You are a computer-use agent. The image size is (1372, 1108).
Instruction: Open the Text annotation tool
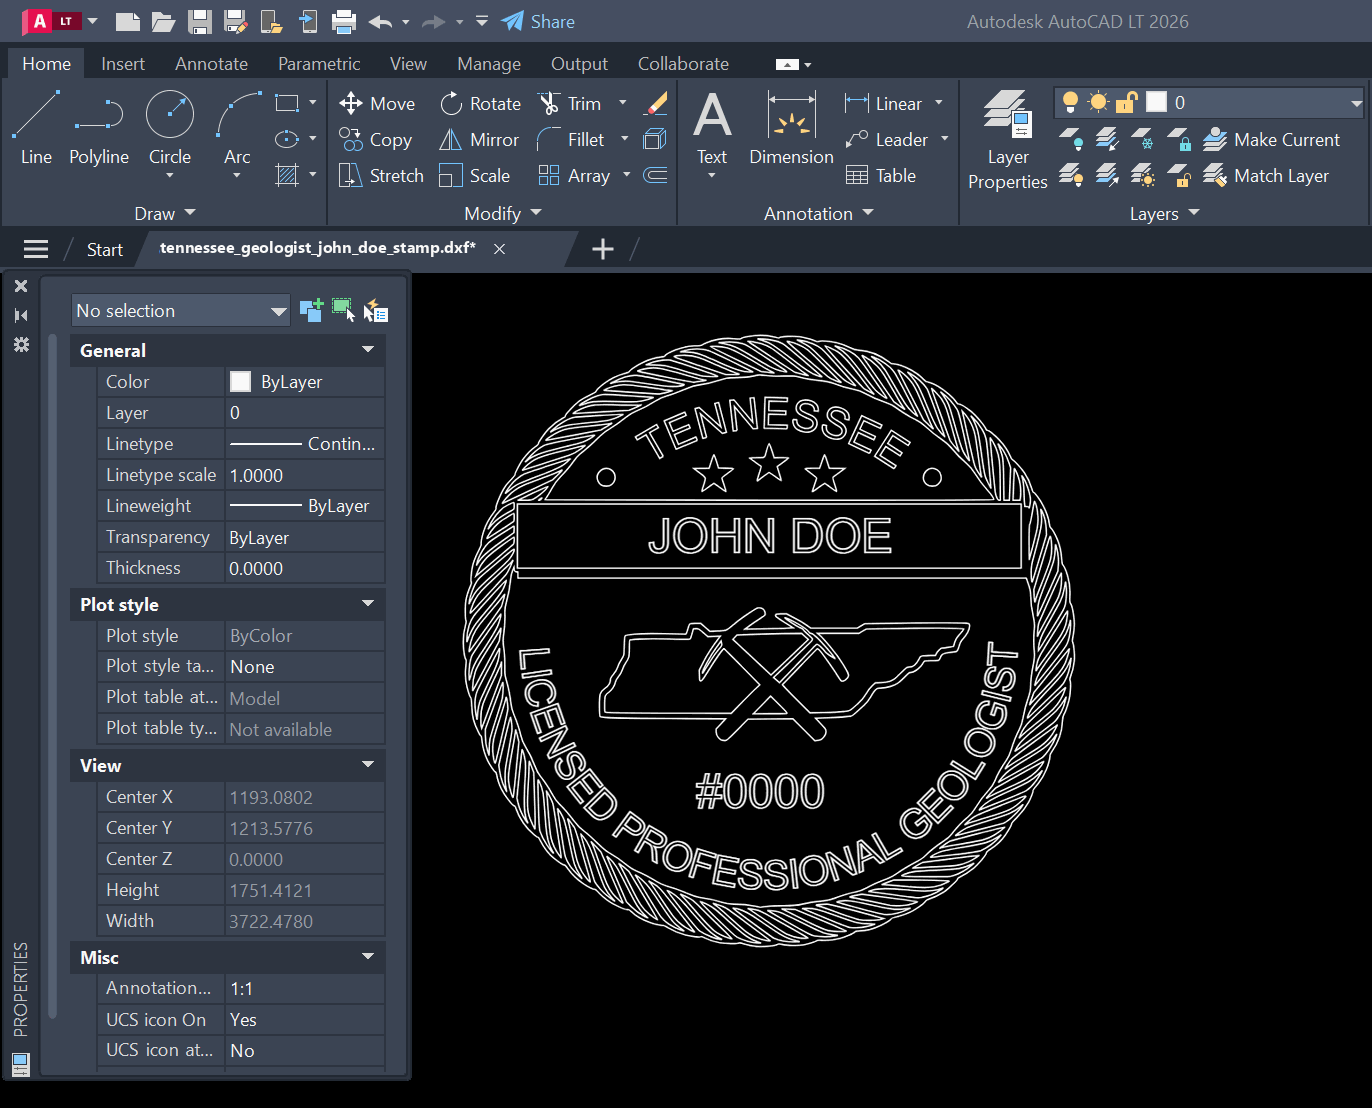coord(712,130)
